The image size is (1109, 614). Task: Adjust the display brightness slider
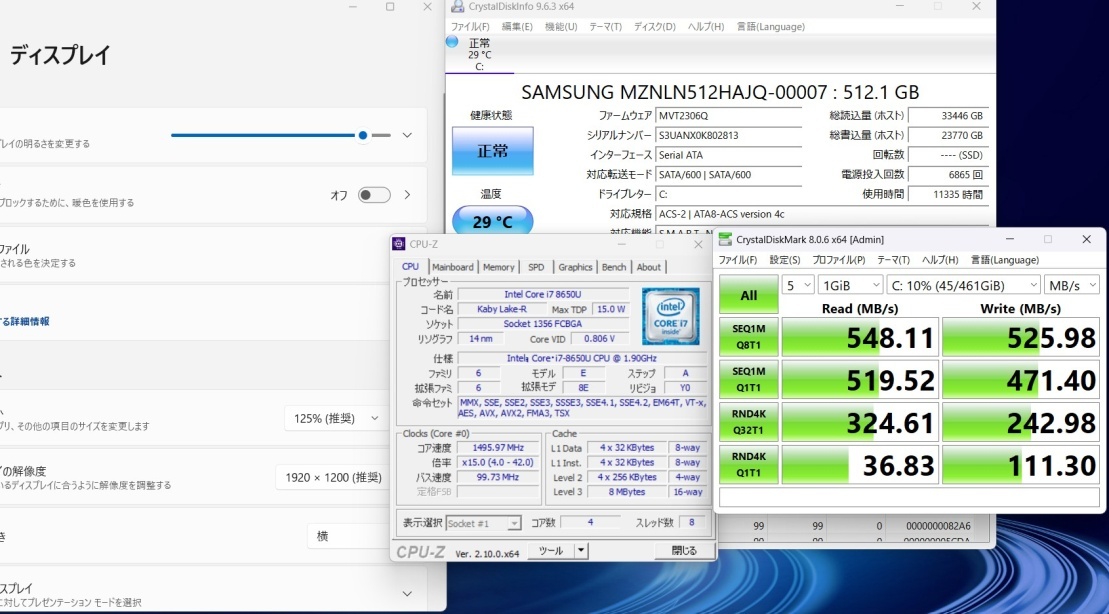(x=281, y=135)
